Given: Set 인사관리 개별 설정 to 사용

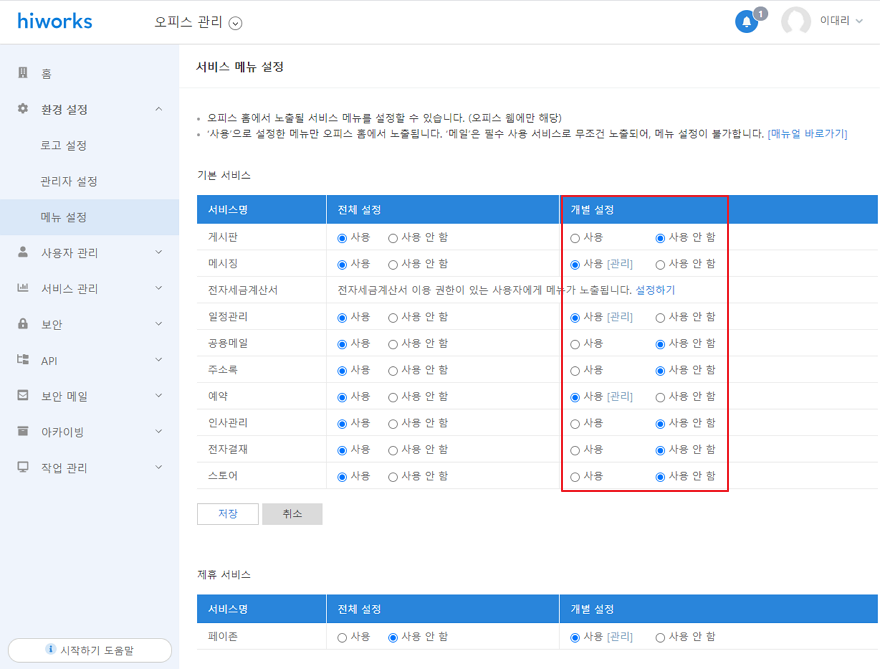Looking at the screenshot, I should pos(575,424).
